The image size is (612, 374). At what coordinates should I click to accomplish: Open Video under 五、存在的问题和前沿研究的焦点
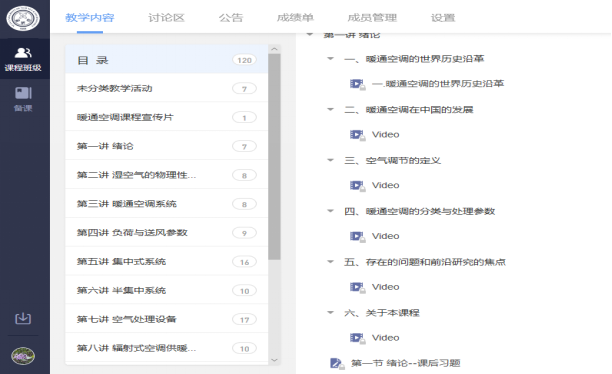[x=386, y=287]
